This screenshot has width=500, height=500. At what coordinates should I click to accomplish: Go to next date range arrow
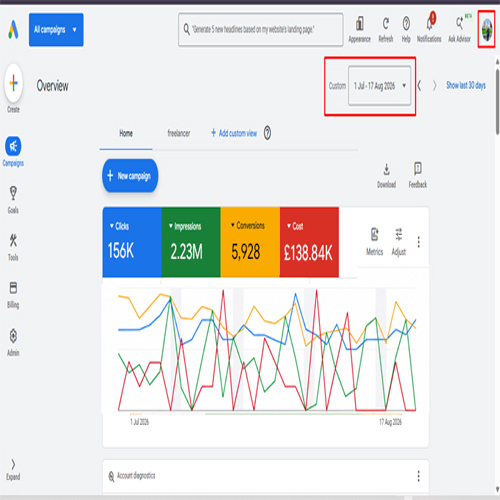coord(434,86)
